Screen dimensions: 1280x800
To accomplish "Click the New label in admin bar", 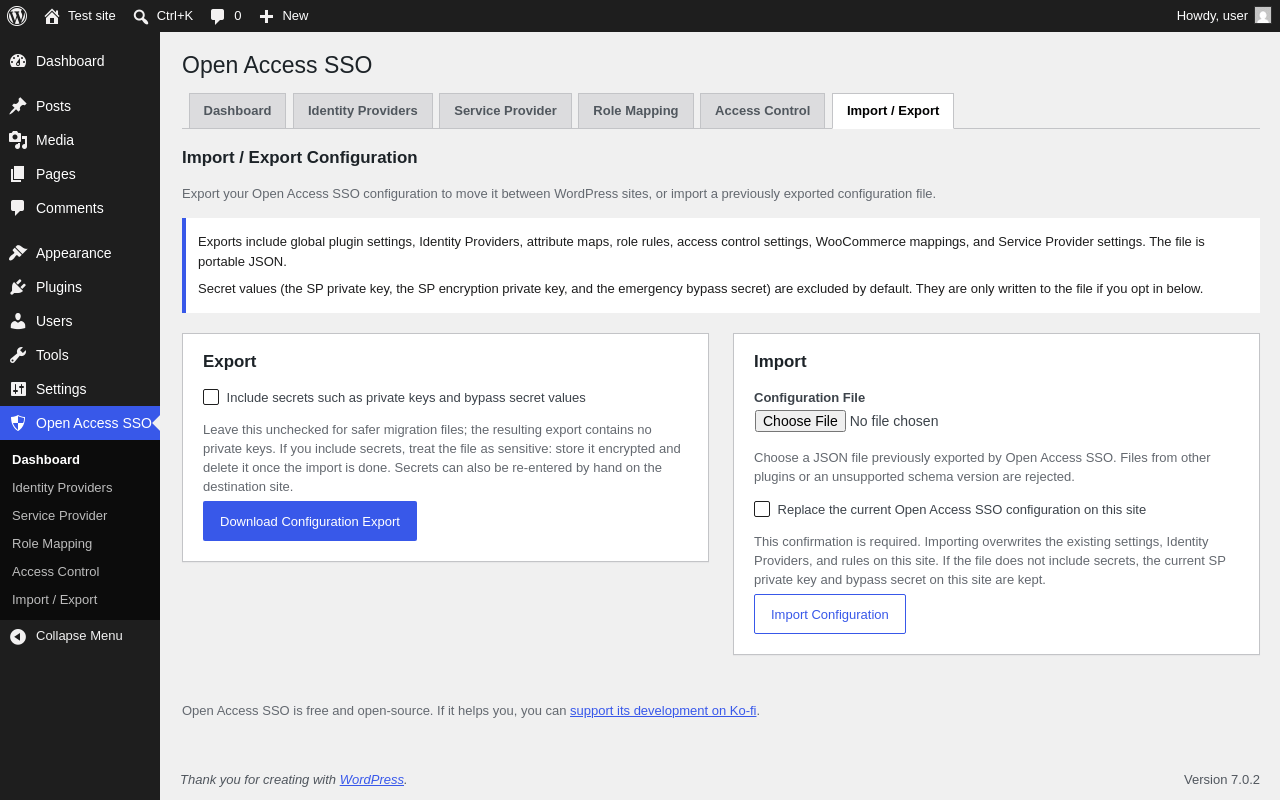I will click(x=295, y=16).
